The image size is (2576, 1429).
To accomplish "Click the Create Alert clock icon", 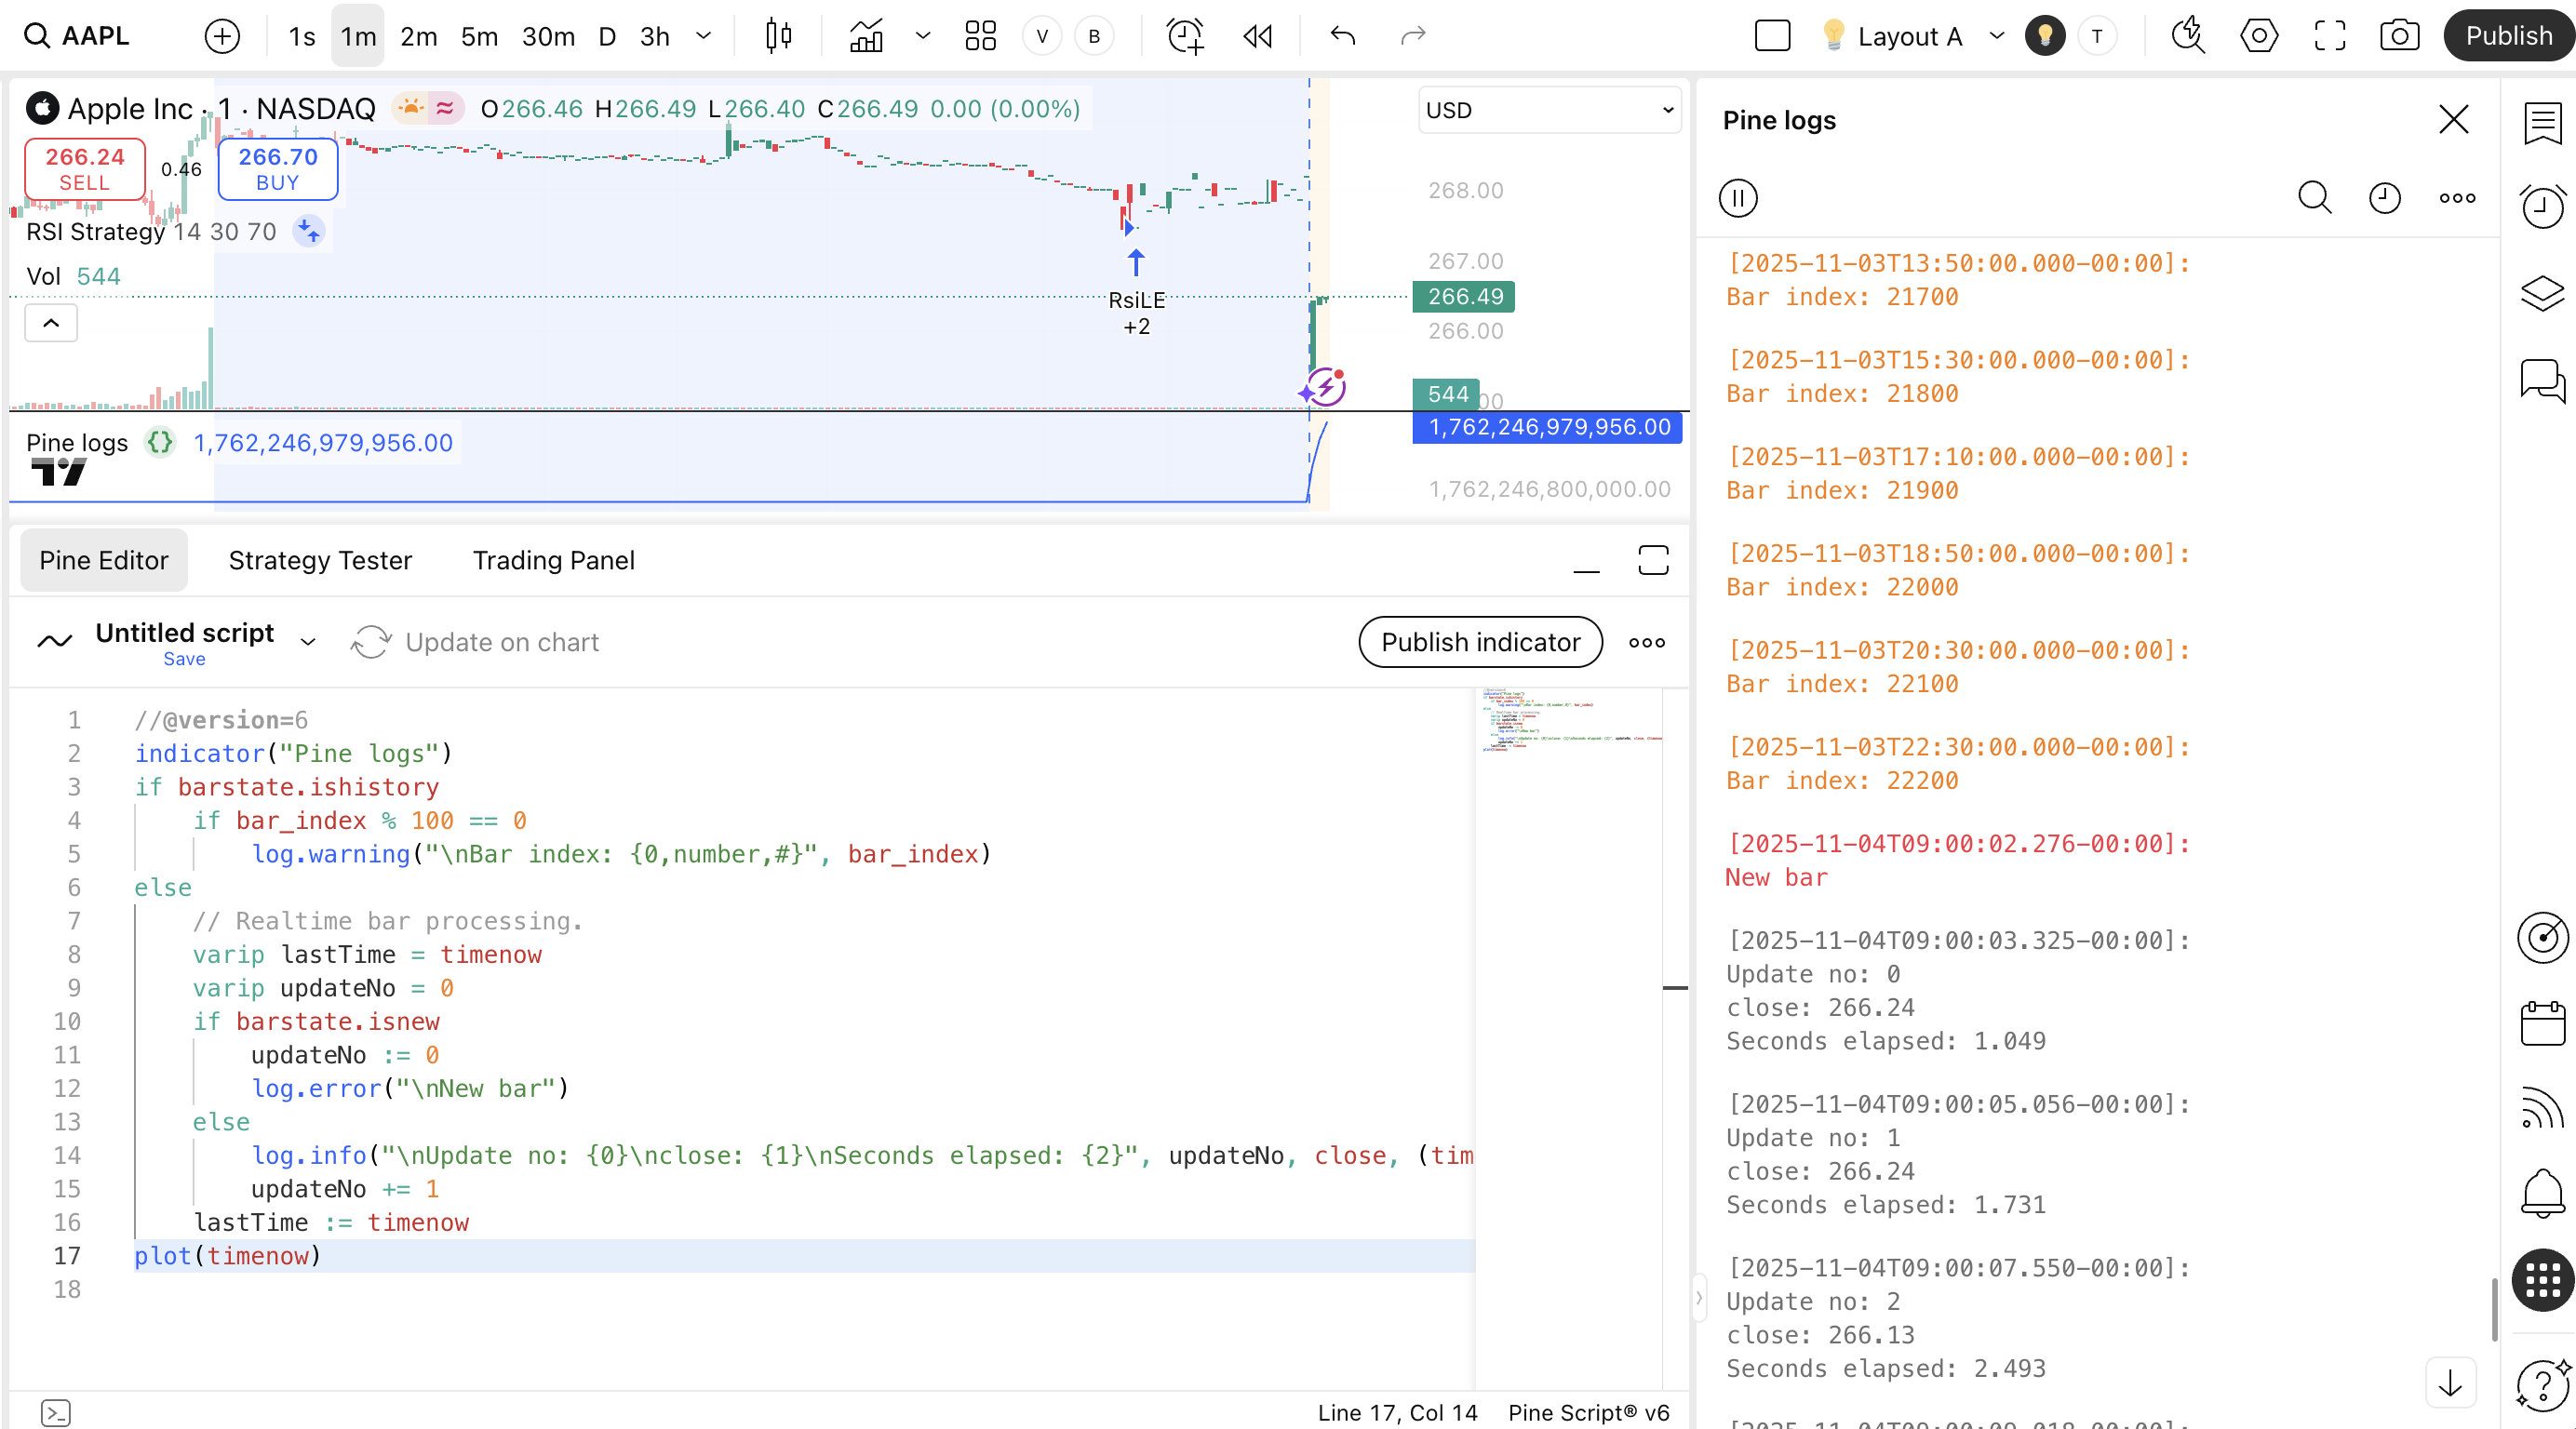I will 1185,36.
